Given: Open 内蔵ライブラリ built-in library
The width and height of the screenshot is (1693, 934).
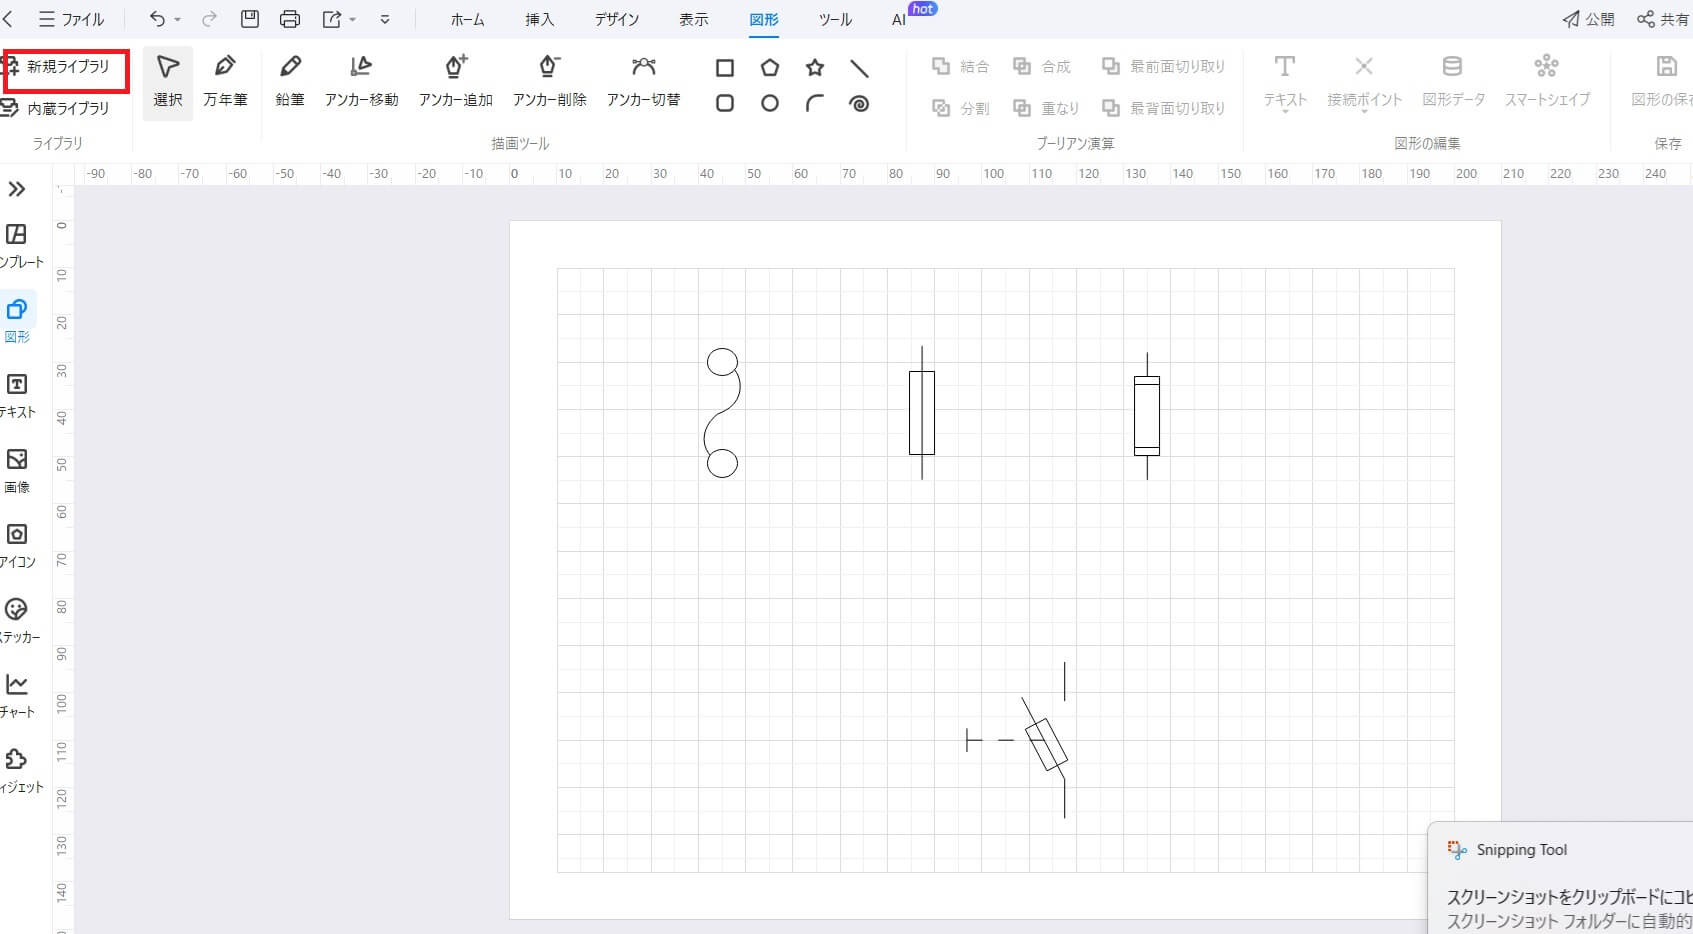Looking at the screenshot, I should click(x=57, y=107).
